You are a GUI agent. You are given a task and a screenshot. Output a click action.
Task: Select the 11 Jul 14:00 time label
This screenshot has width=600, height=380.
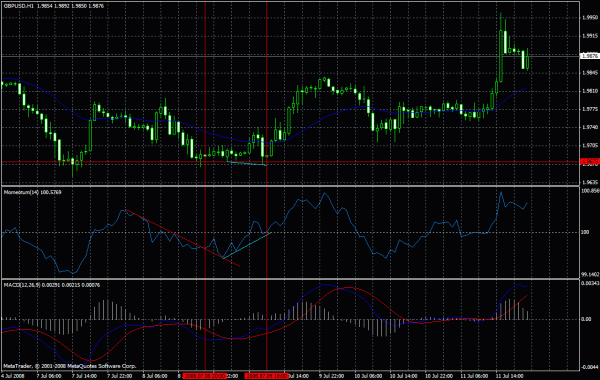[509, 376]
